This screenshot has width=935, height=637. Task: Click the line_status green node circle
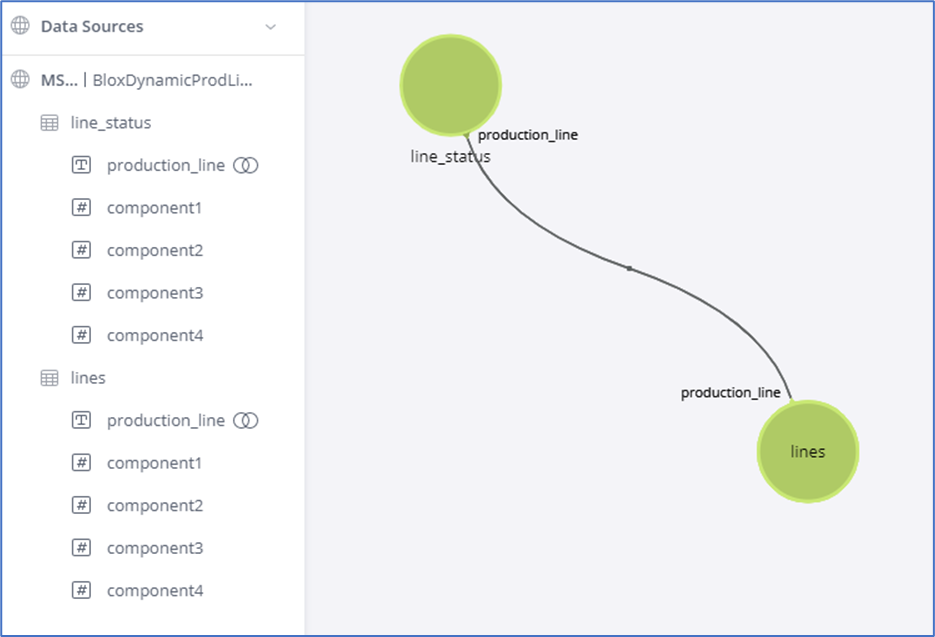(x=450, y=85)
